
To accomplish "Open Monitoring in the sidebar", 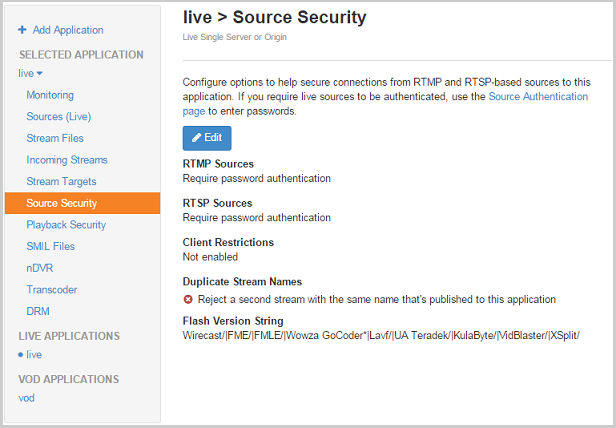I will pyautogui.click(x=50, y=95).
